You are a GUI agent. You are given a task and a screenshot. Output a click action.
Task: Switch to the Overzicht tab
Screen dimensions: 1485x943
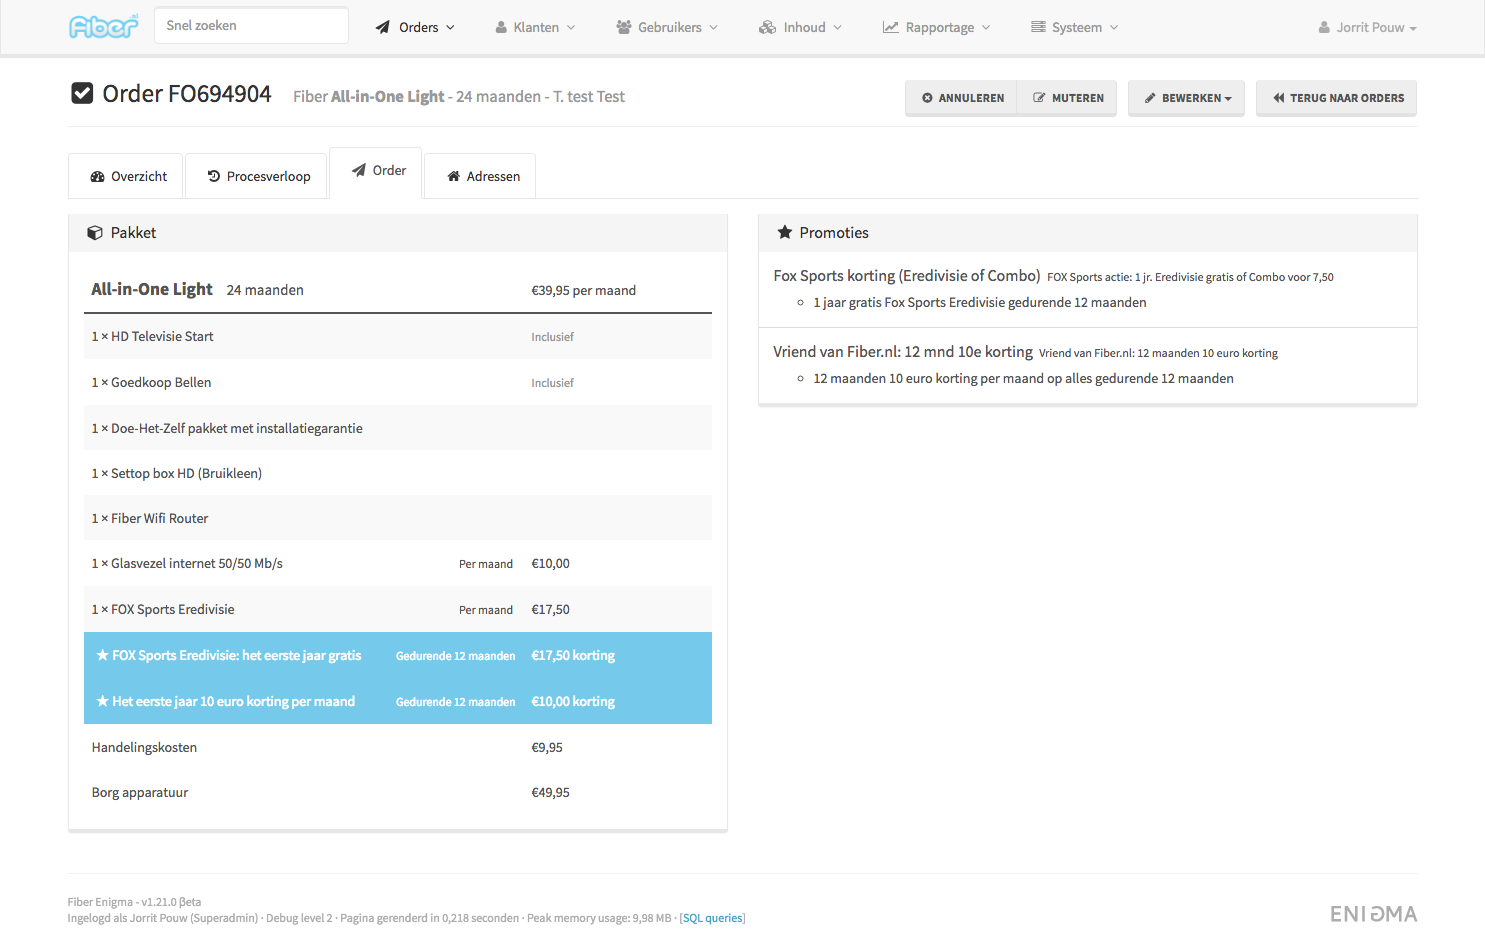coord(127,177)
